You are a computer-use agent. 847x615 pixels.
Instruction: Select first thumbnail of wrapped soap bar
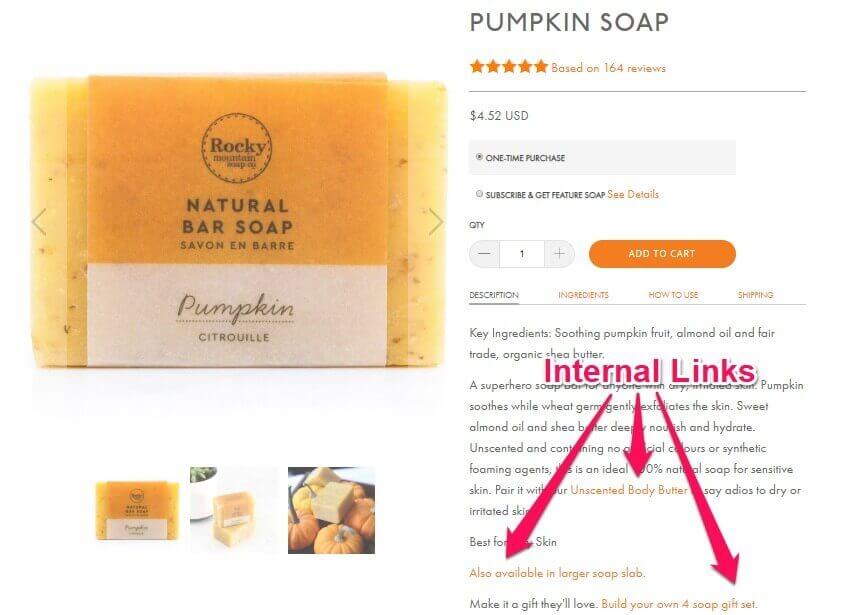pyautogui.click(x=138, y=511)
